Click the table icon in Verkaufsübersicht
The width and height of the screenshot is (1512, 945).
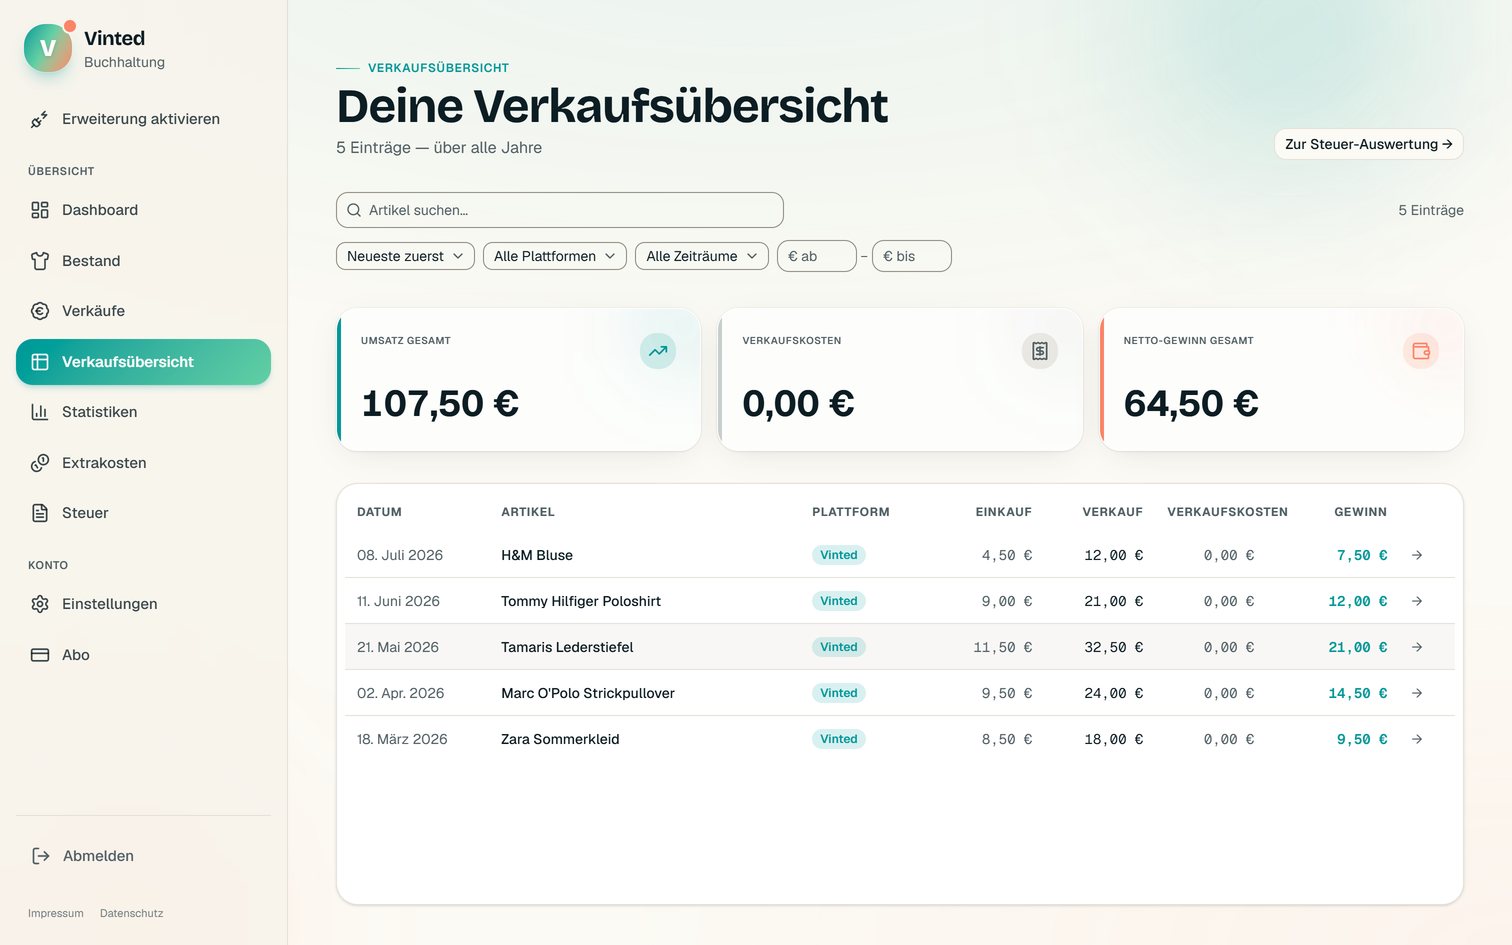pyautogui.click(x=40, y=362)
